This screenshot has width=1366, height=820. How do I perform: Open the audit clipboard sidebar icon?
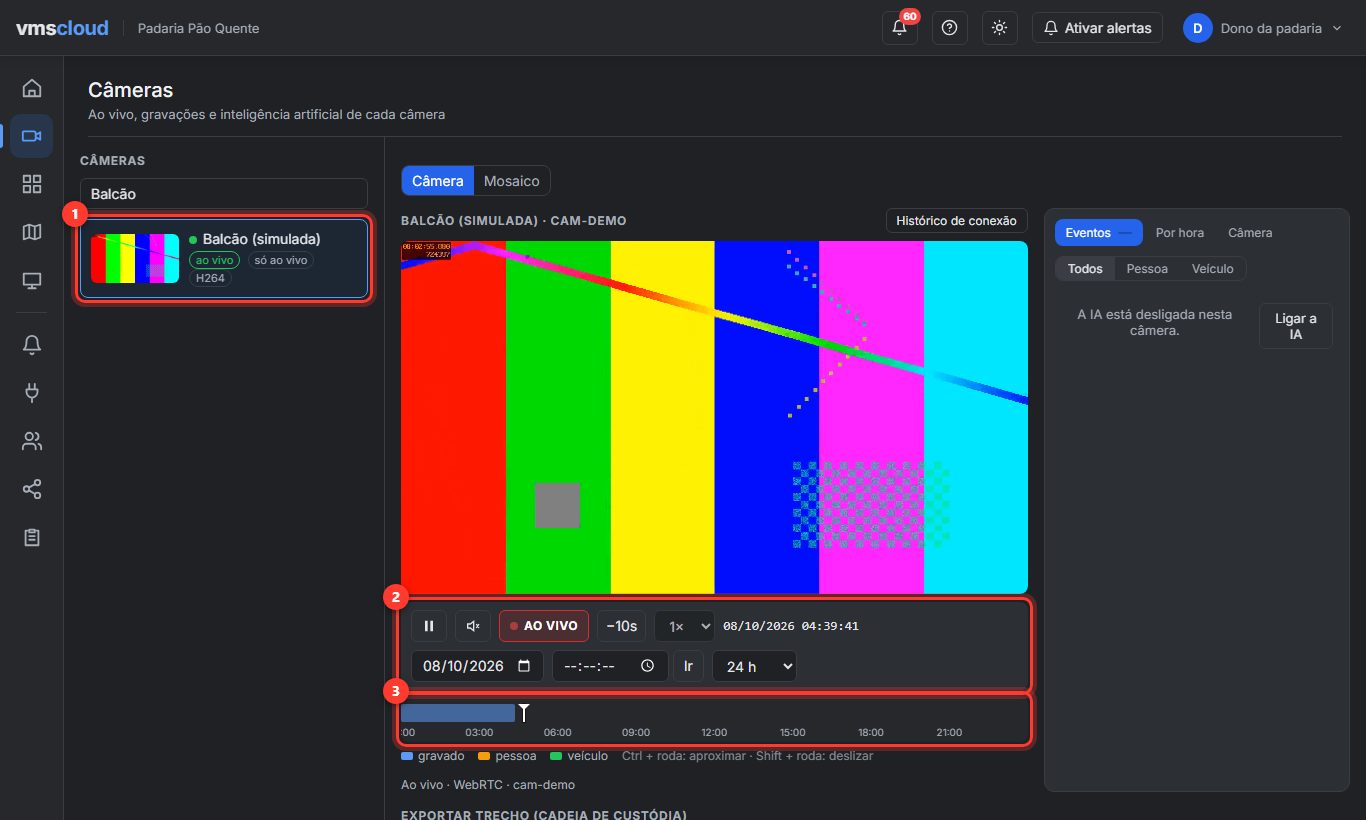pos(32,537)
